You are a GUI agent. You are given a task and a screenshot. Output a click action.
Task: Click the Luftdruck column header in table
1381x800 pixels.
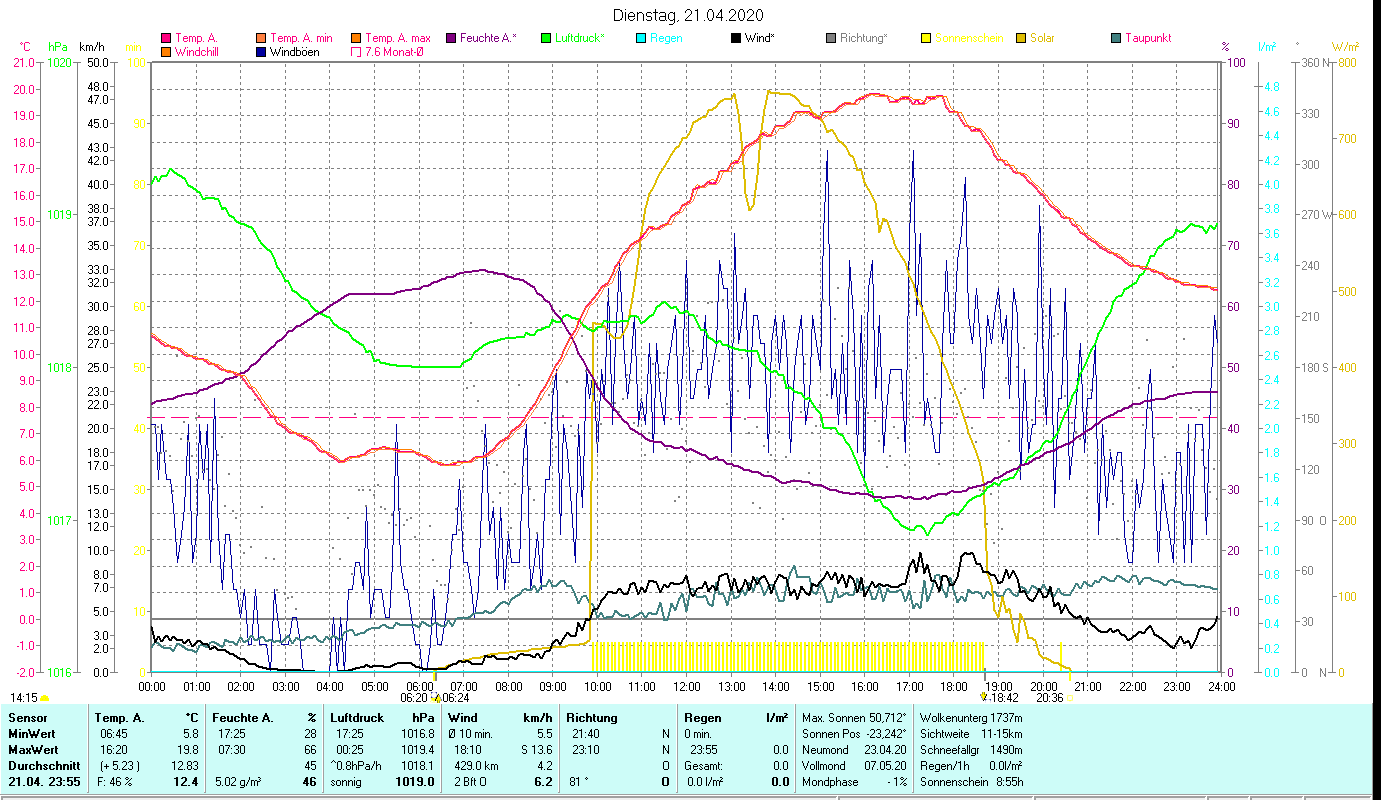pos(358,717)
